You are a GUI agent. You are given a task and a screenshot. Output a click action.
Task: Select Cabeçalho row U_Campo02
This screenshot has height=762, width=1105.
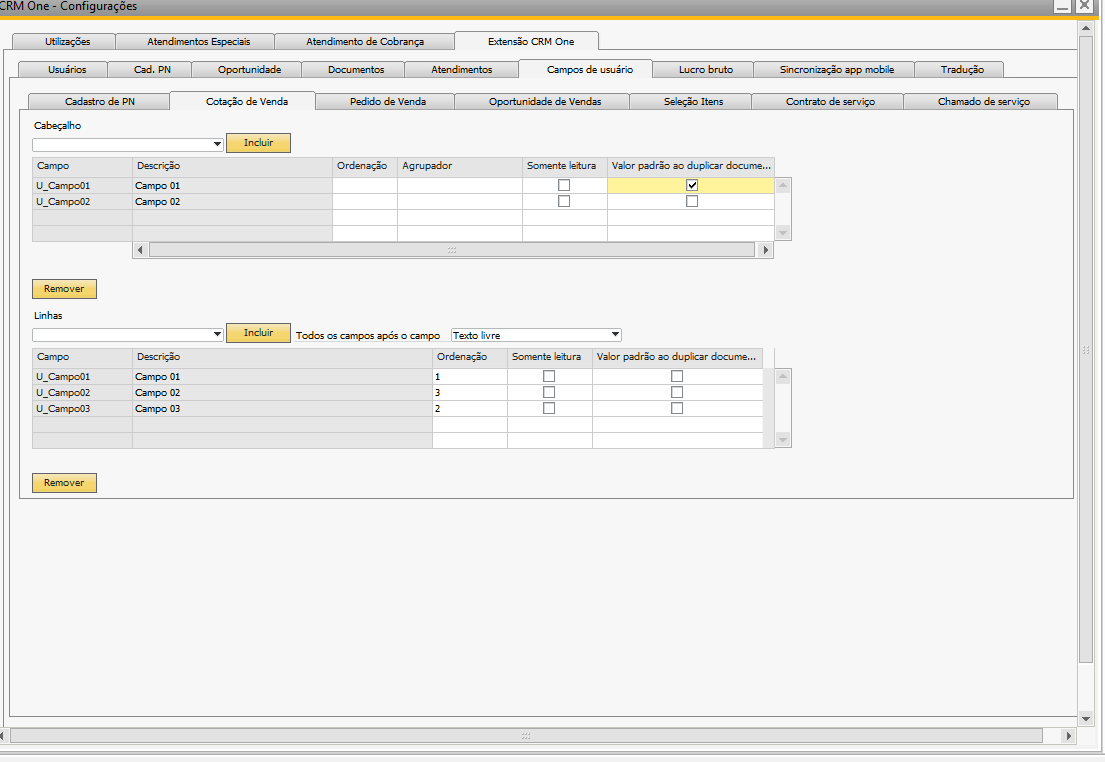tap(82, 202)
